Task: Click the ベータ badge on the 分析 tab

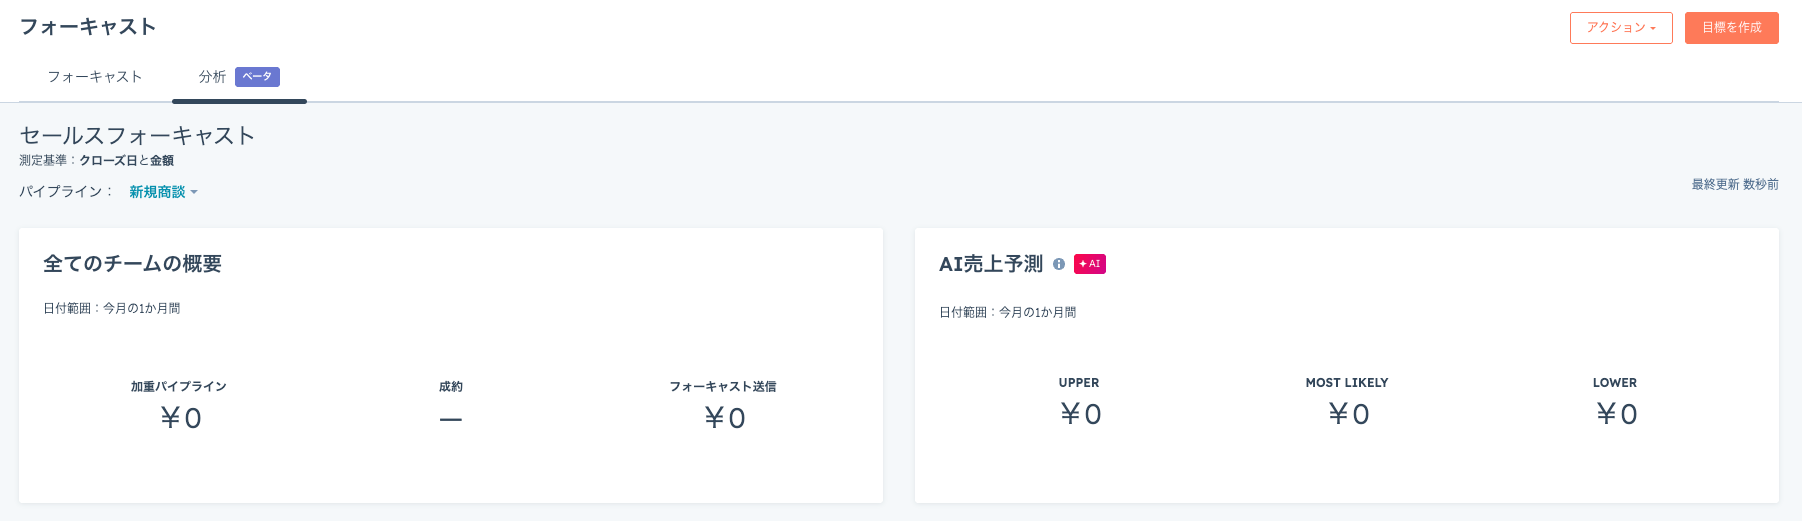Action: point(257,77)
